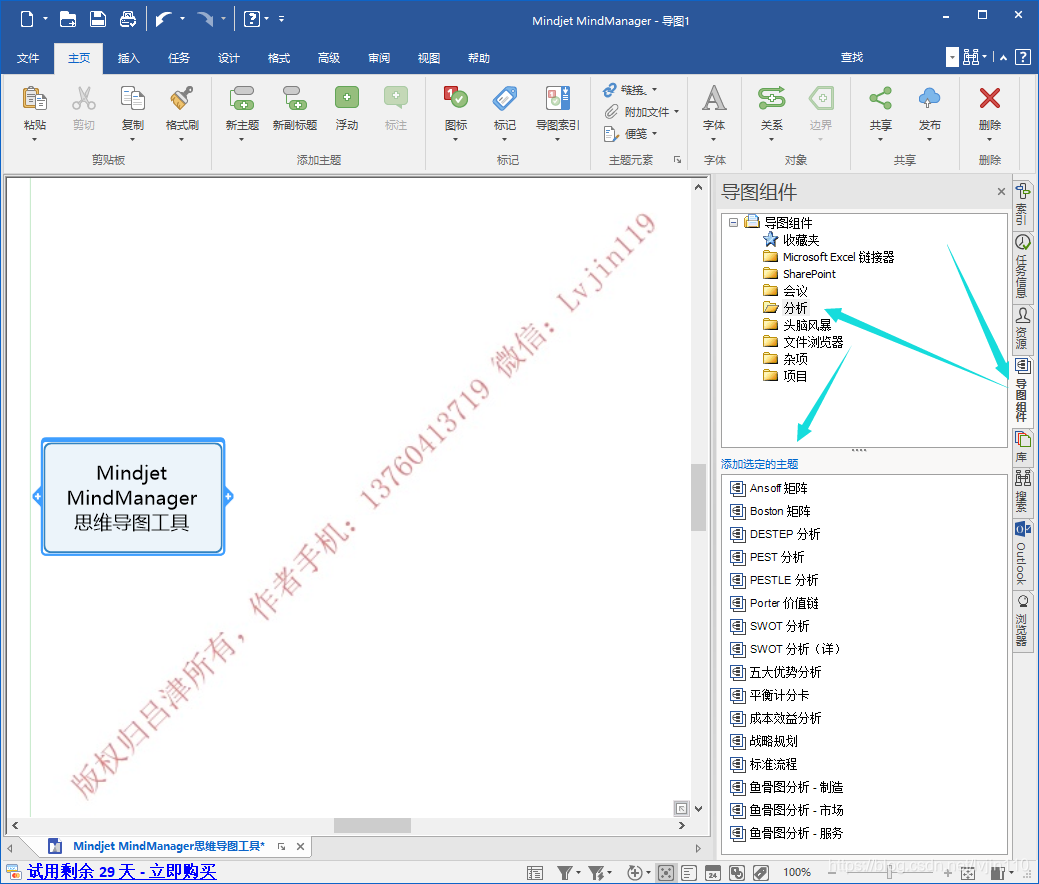Open the Library (库) side tab

tap(1022, 446)
